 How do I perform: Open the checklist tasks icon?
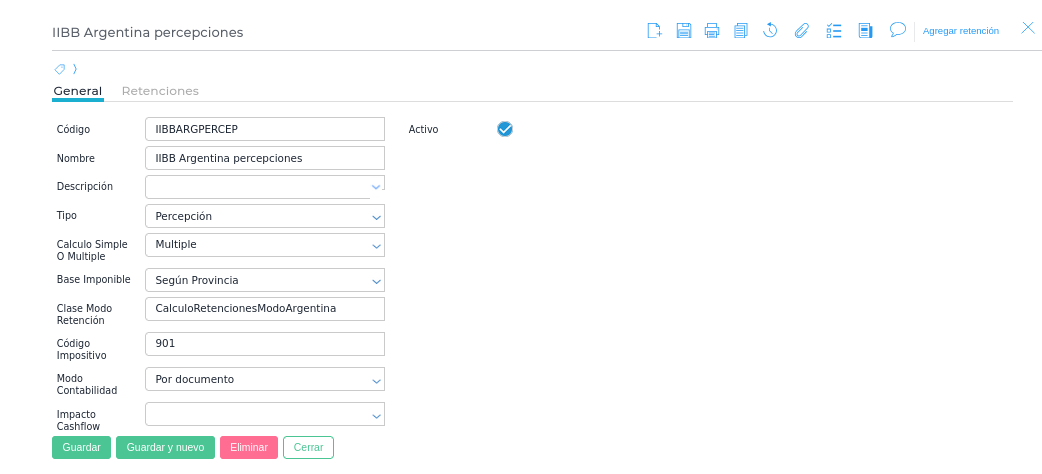[x=834, y=30]
